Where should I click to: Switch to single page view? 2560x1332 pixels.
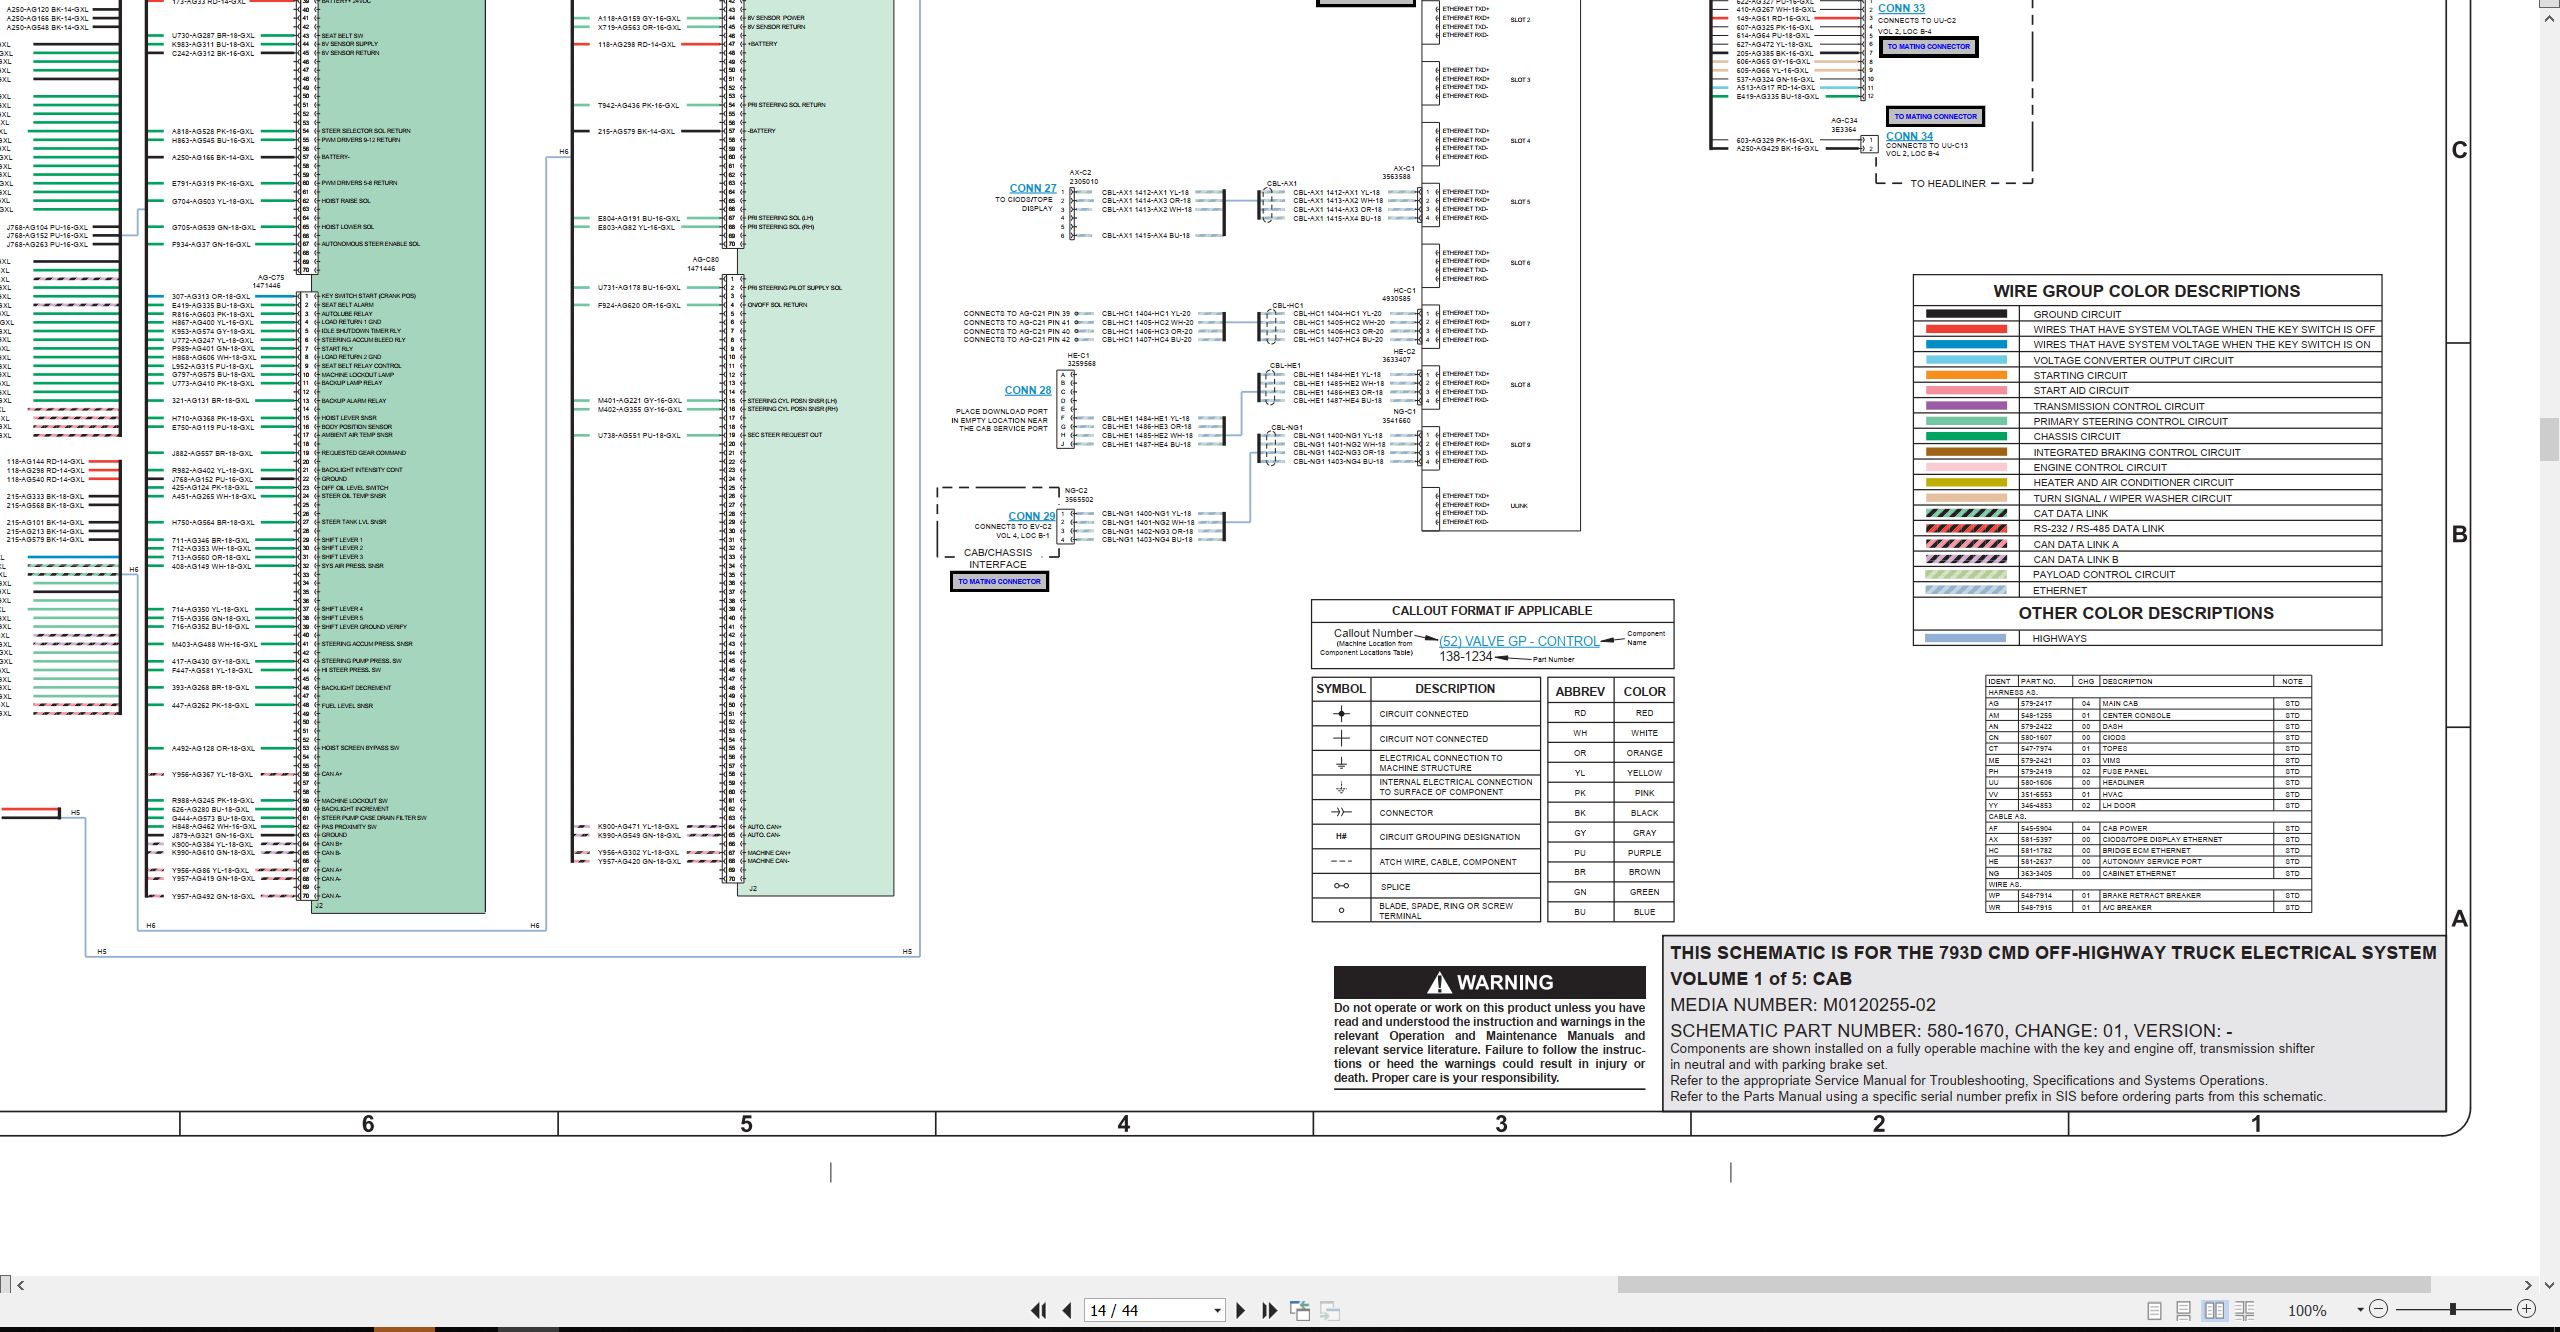click(2154, 1310)
